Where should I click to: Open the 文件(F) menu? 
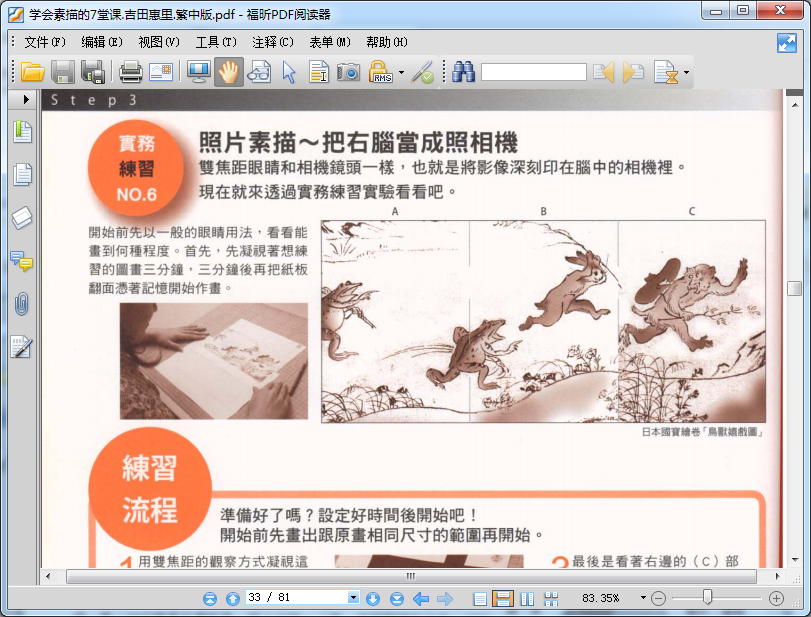tap(45, 42)
